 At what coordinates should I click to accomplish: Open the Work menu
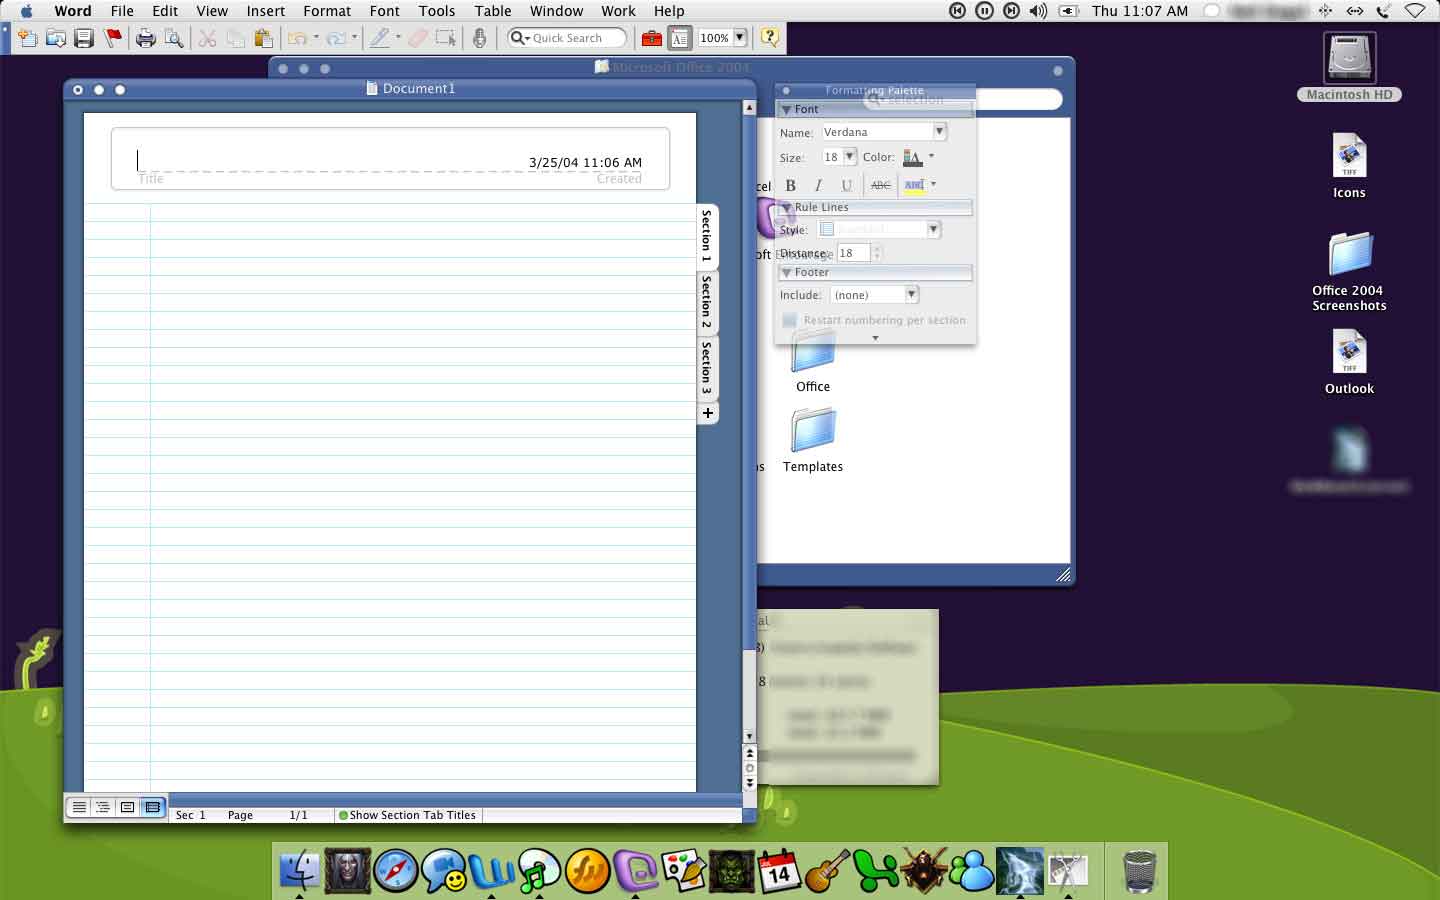618,11
